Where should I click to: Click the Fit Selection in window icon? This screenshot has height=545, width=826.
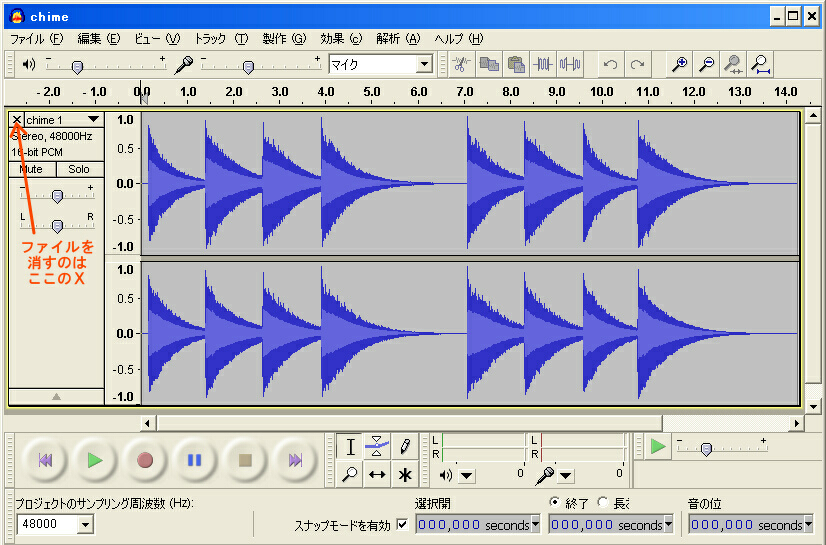733,64
